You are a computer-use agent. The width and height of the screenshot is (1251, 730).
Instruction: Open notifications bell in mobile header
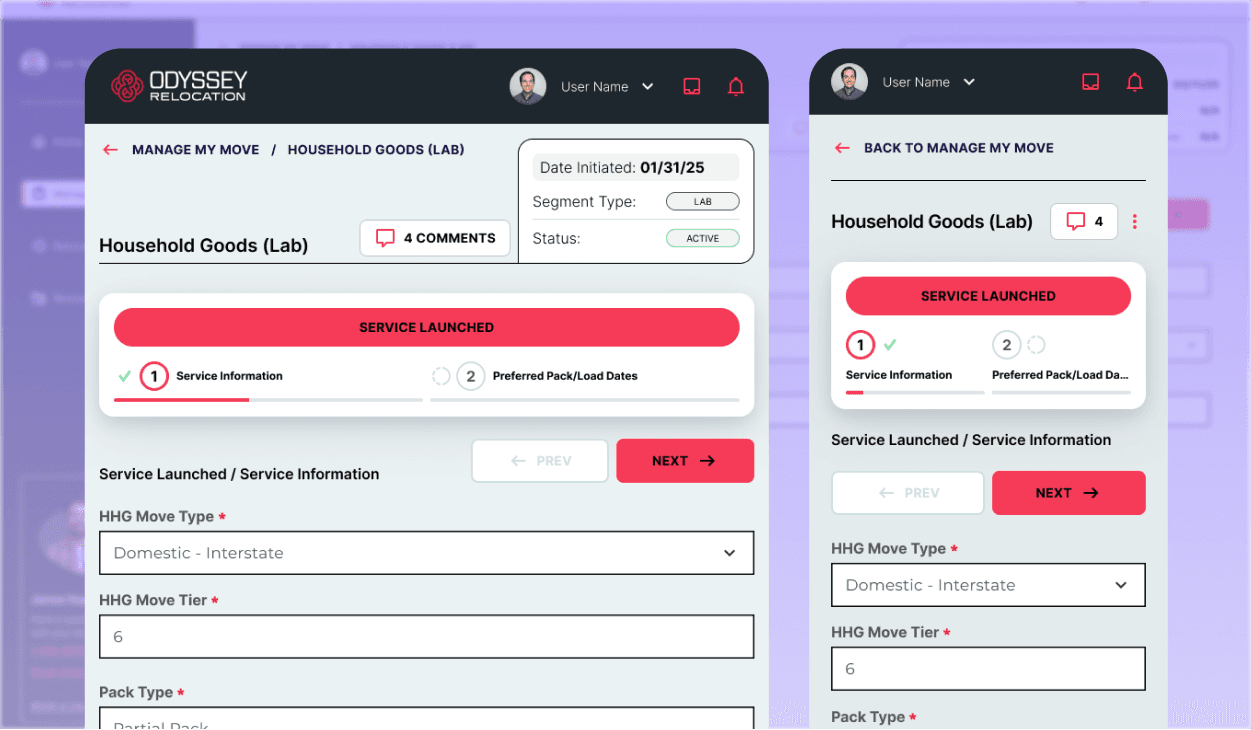point(1134,82)
